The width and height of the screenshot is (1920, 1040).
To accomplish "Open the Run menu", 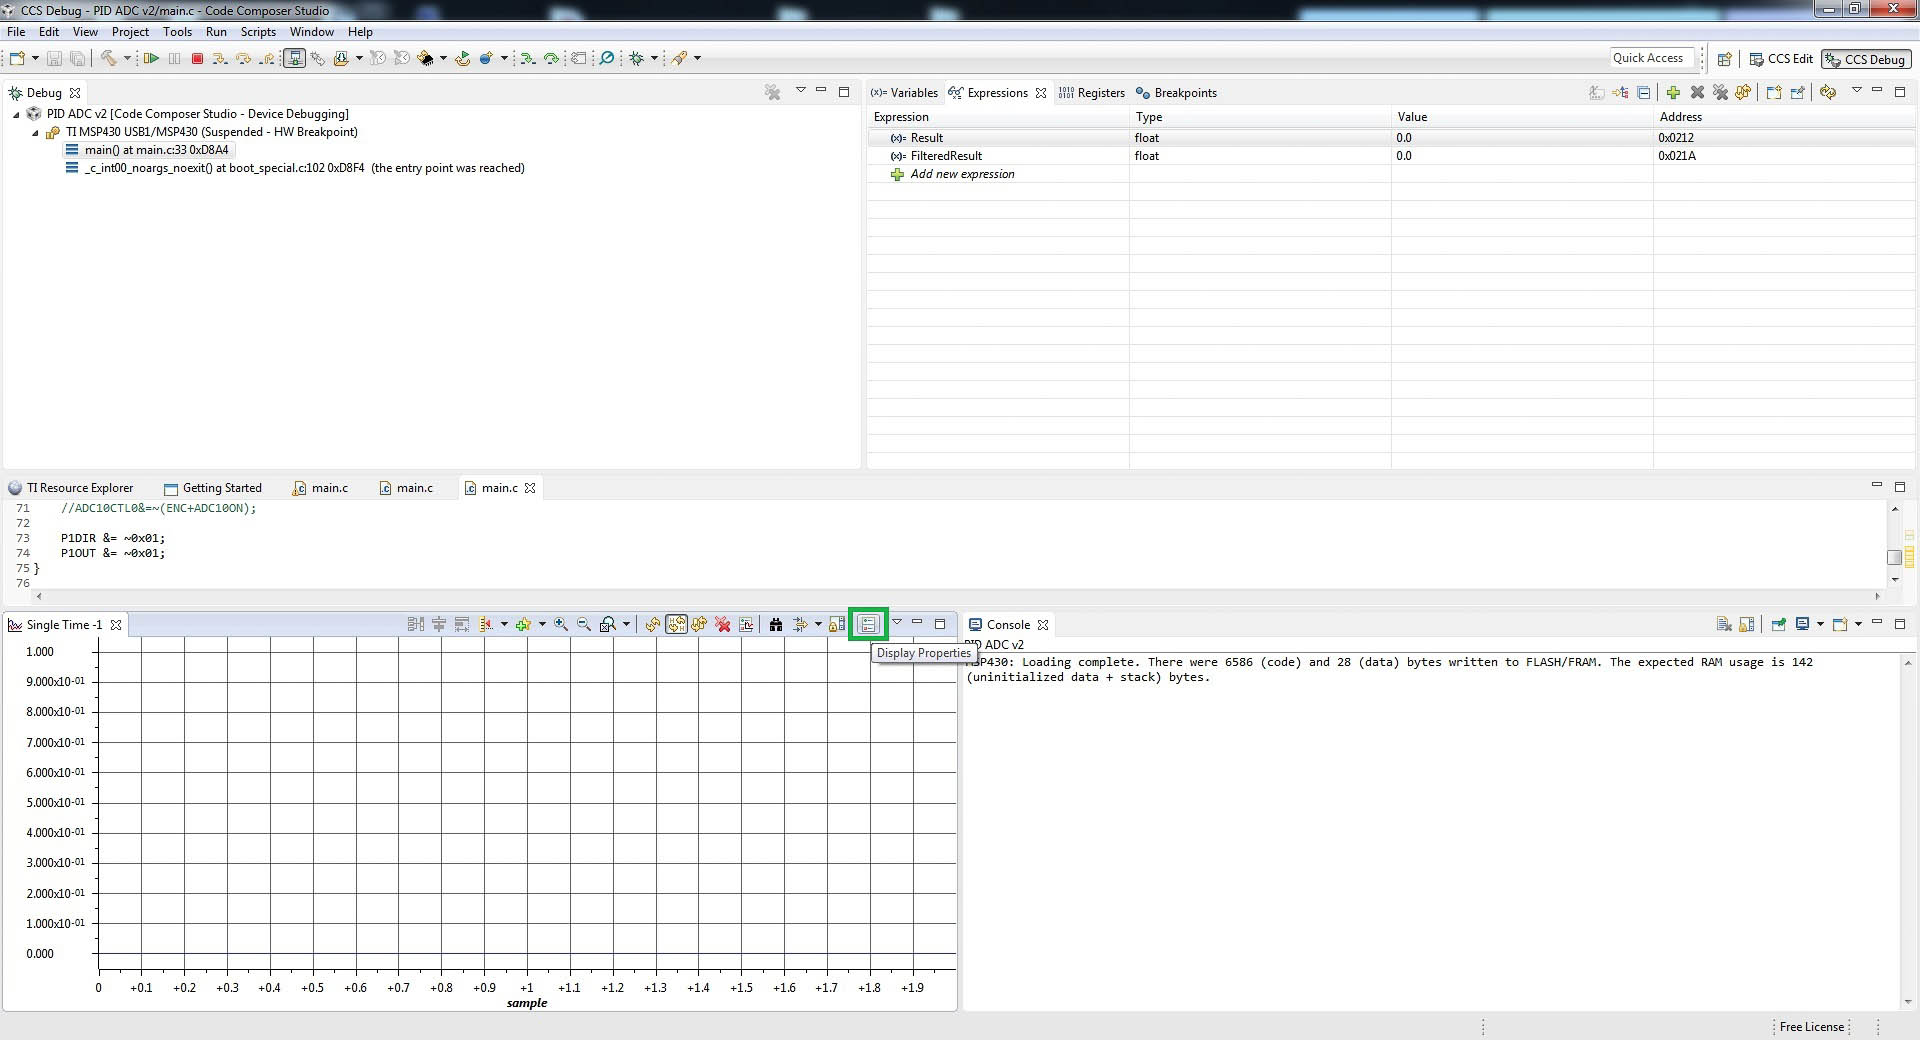I will click(x=216, y=31).
